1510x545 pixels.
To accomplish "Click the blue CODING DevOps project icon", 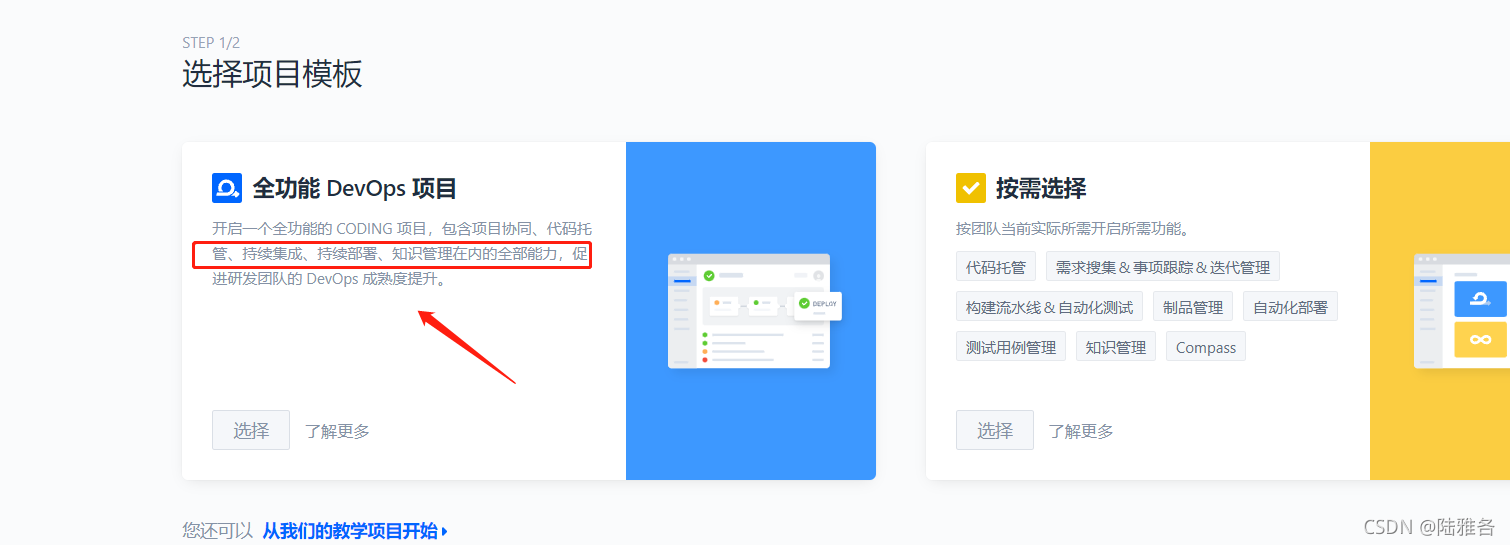I will coord(227,188).
